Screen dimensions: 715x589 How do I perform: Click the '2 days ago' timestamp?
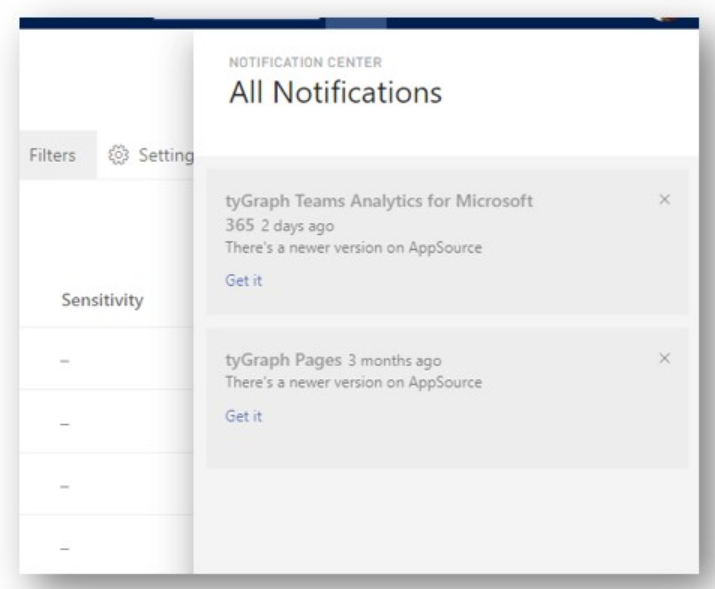pyautogui.click(x=297, y=226)
